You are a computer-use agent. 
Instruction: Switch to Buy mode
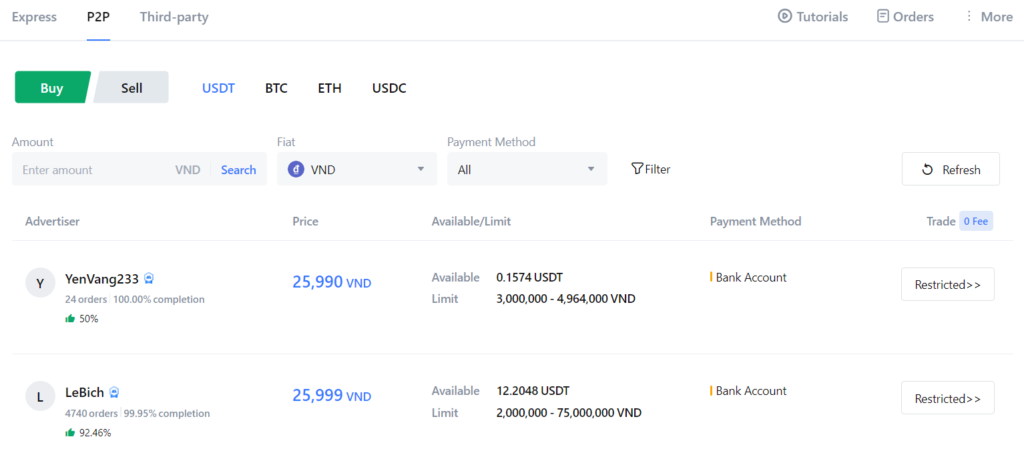pos(52,88)
